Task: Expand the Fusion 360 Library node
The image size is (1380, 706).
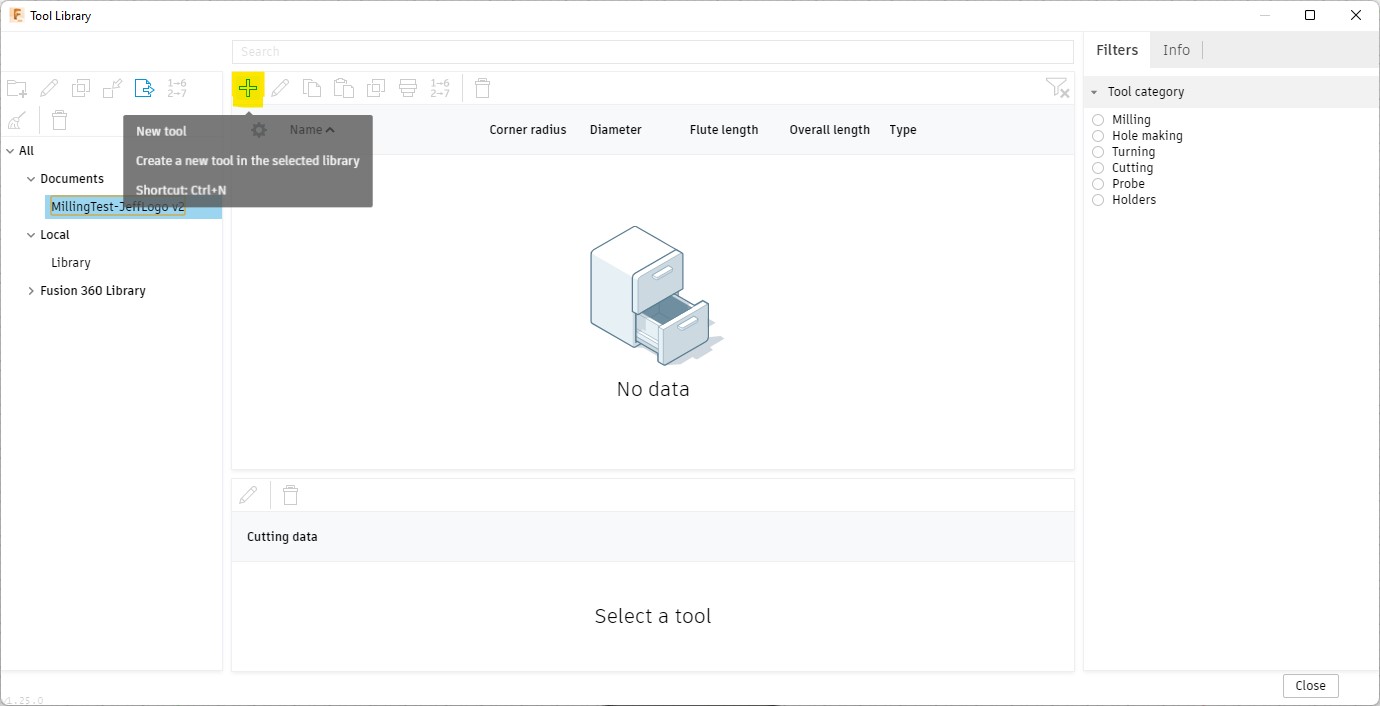Action: pos(31,291)
